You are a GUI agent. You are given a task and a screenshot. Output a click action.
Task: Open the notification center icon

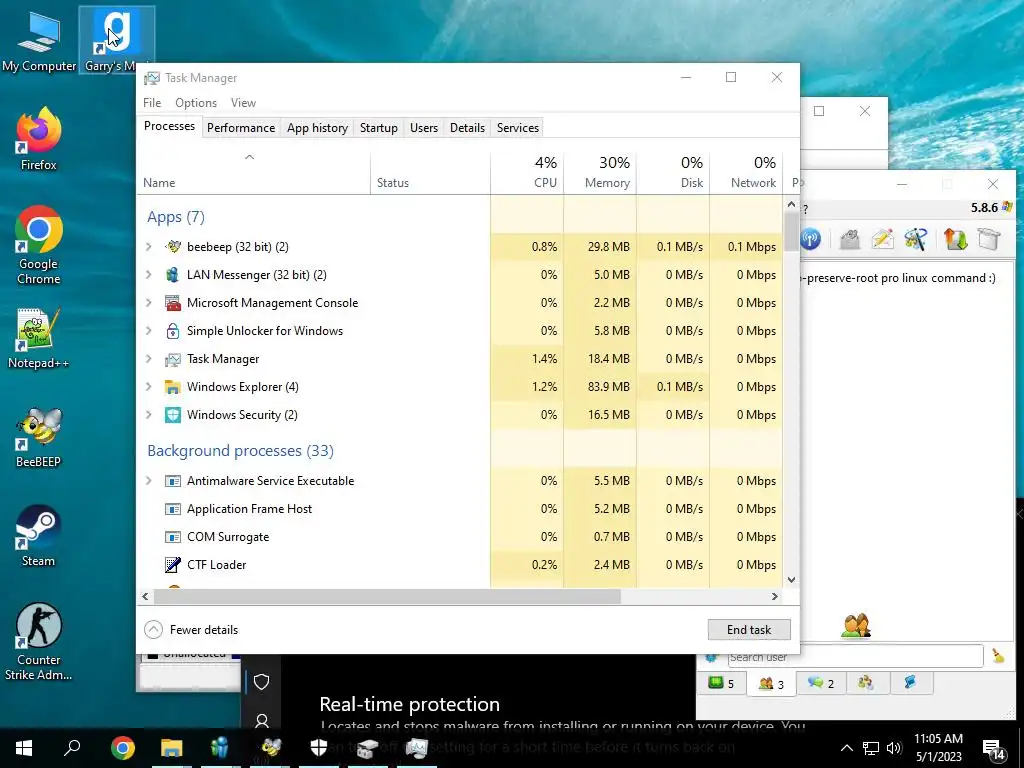(x=993, y=750)
